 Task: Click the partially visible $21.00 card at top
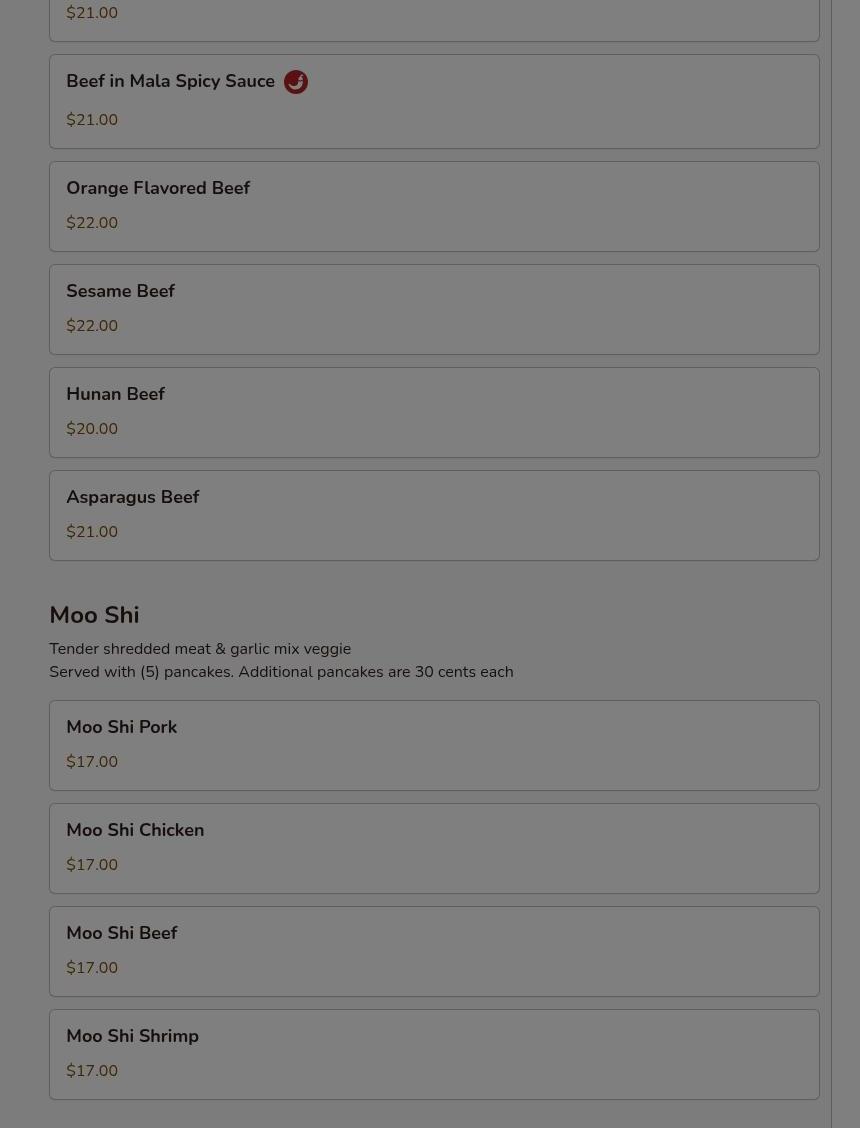pos(434,20)
